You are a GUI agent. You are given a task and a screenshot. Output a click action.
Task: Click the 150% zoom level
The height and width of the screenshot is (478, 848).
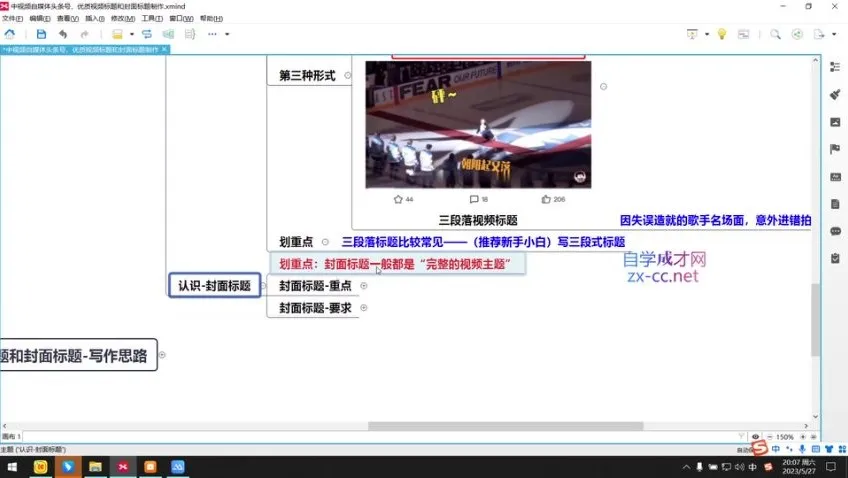(x=785, y=436)
